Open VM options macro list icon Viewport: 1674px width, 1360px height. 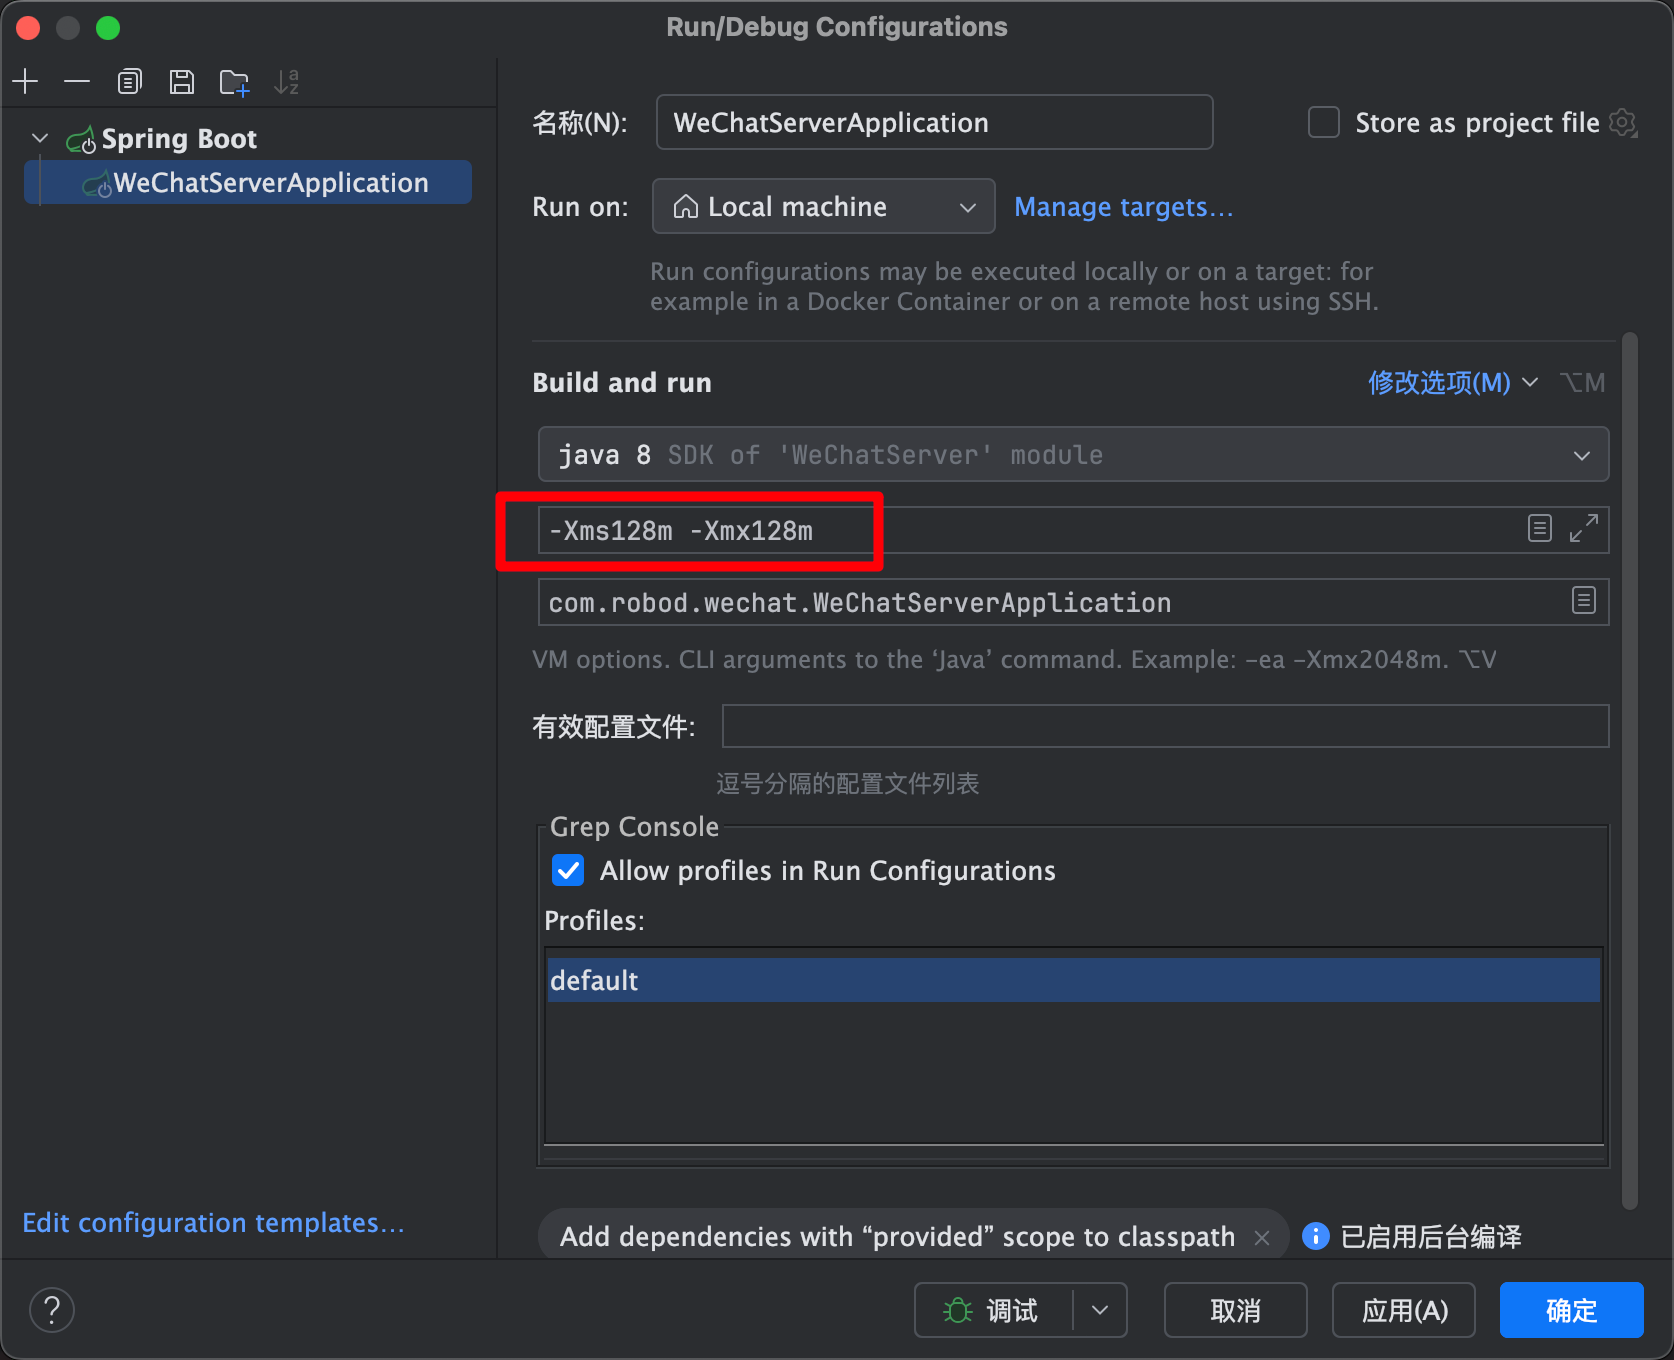pos(1540,528)
